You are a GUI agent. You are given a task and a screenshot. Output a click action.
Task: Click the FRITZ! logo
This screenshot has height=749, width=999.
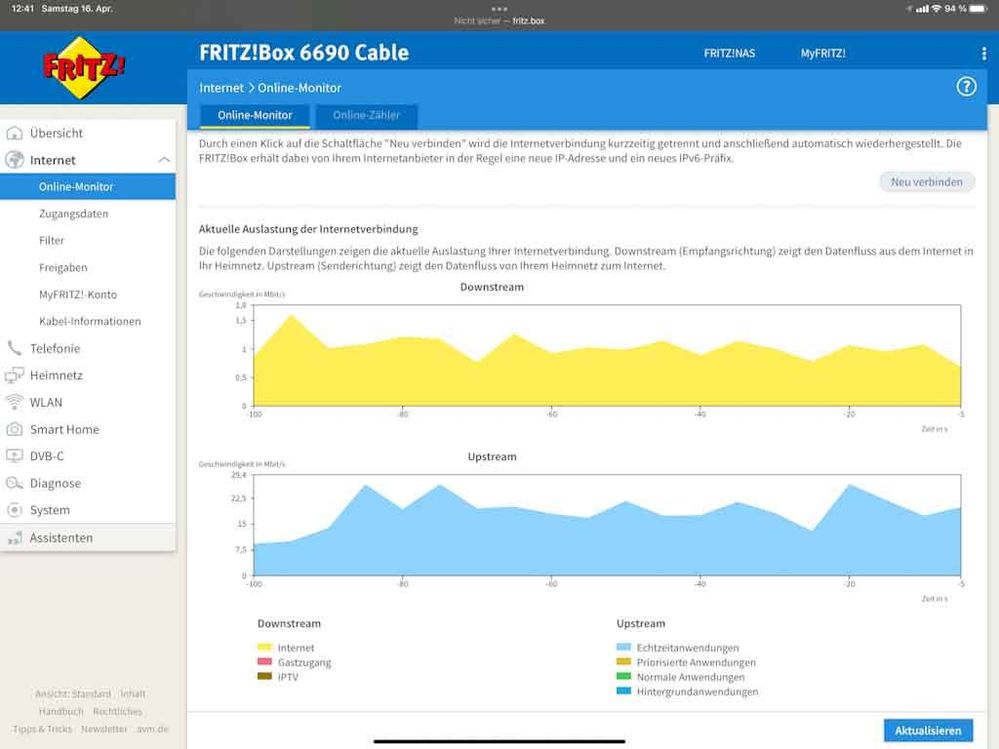point(83,68)
